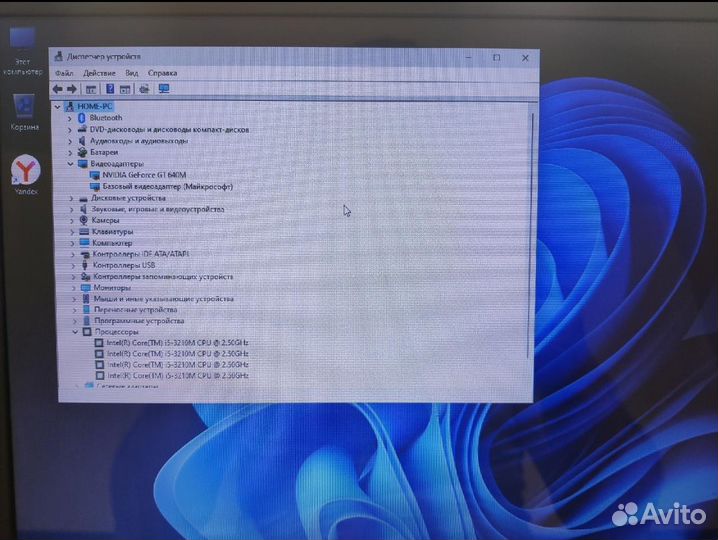This screenshot has height=540, width=718.
Task: Select the Процессоры chip icon
Action: pos(87,332)
